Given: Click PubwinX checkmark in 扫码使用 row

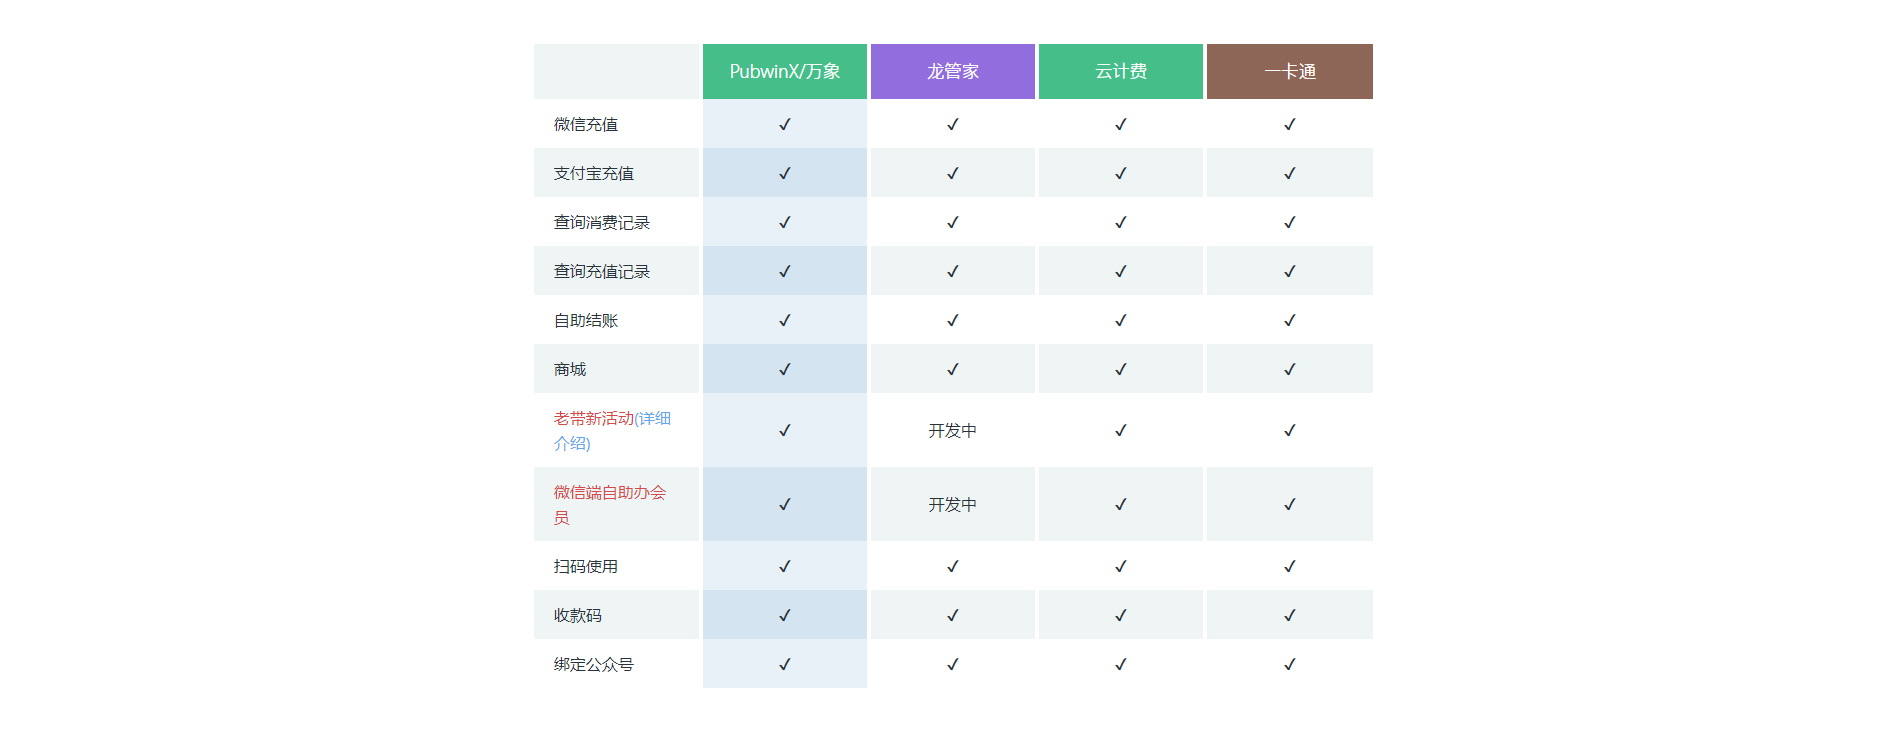Looking at the screenshot, I should (x=785, y=566).
